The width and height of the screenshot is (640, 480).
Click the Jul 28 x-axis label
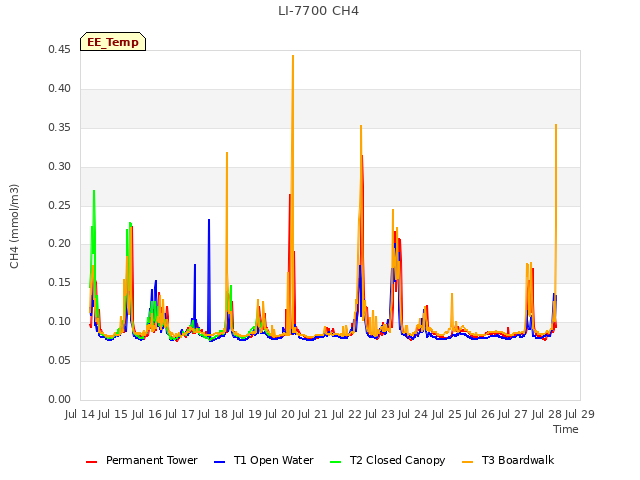point(547,414)
